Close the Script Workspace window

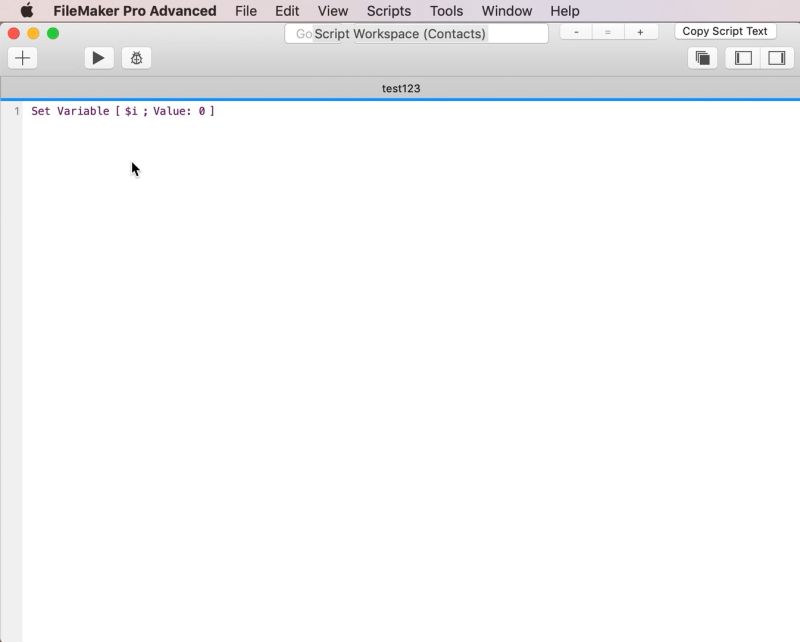point(14,34)
